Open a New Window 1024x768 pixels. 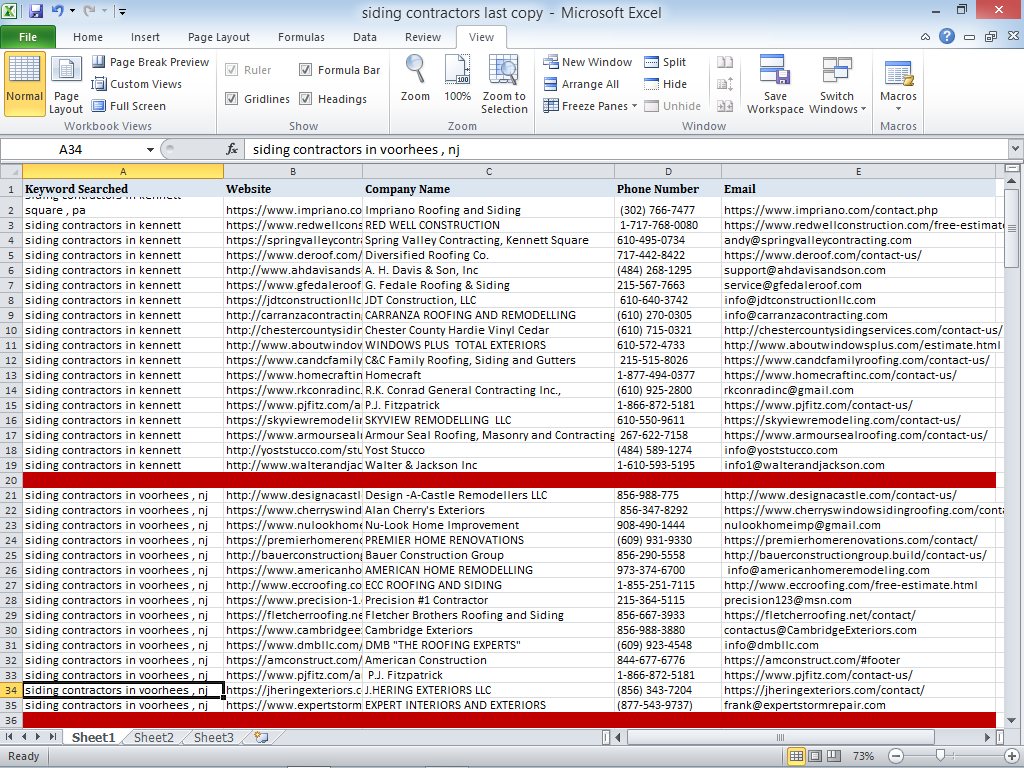[588, 62]
